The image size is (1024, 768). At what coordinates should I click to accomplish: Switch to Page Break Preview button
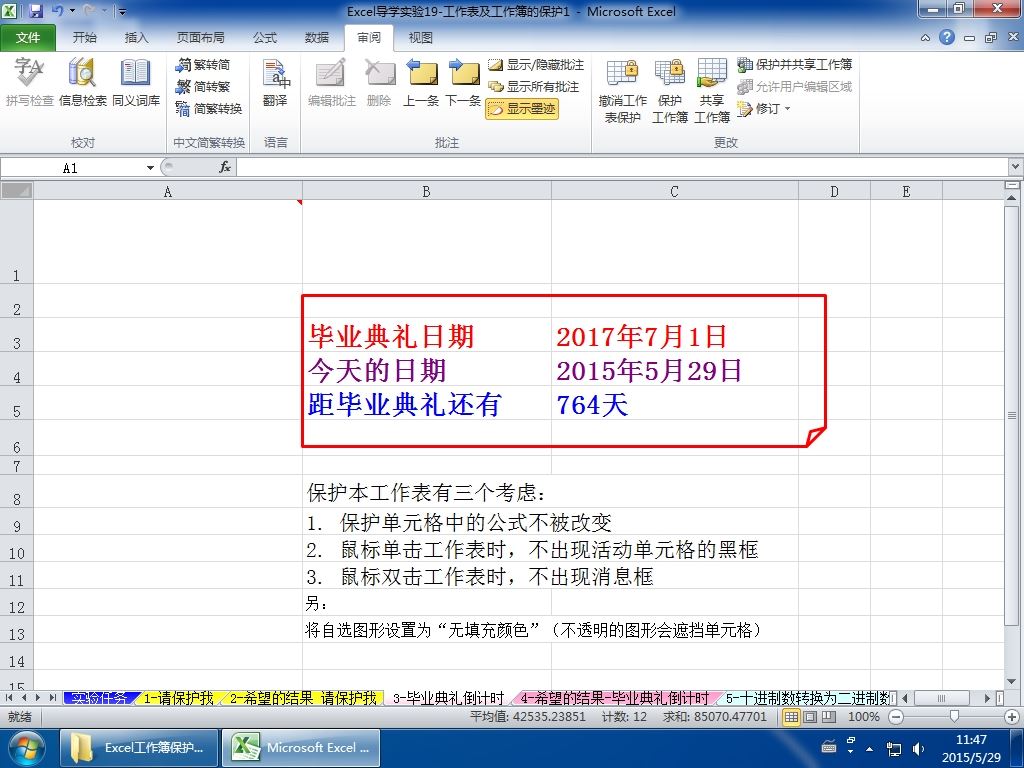(x=829, y=717)
